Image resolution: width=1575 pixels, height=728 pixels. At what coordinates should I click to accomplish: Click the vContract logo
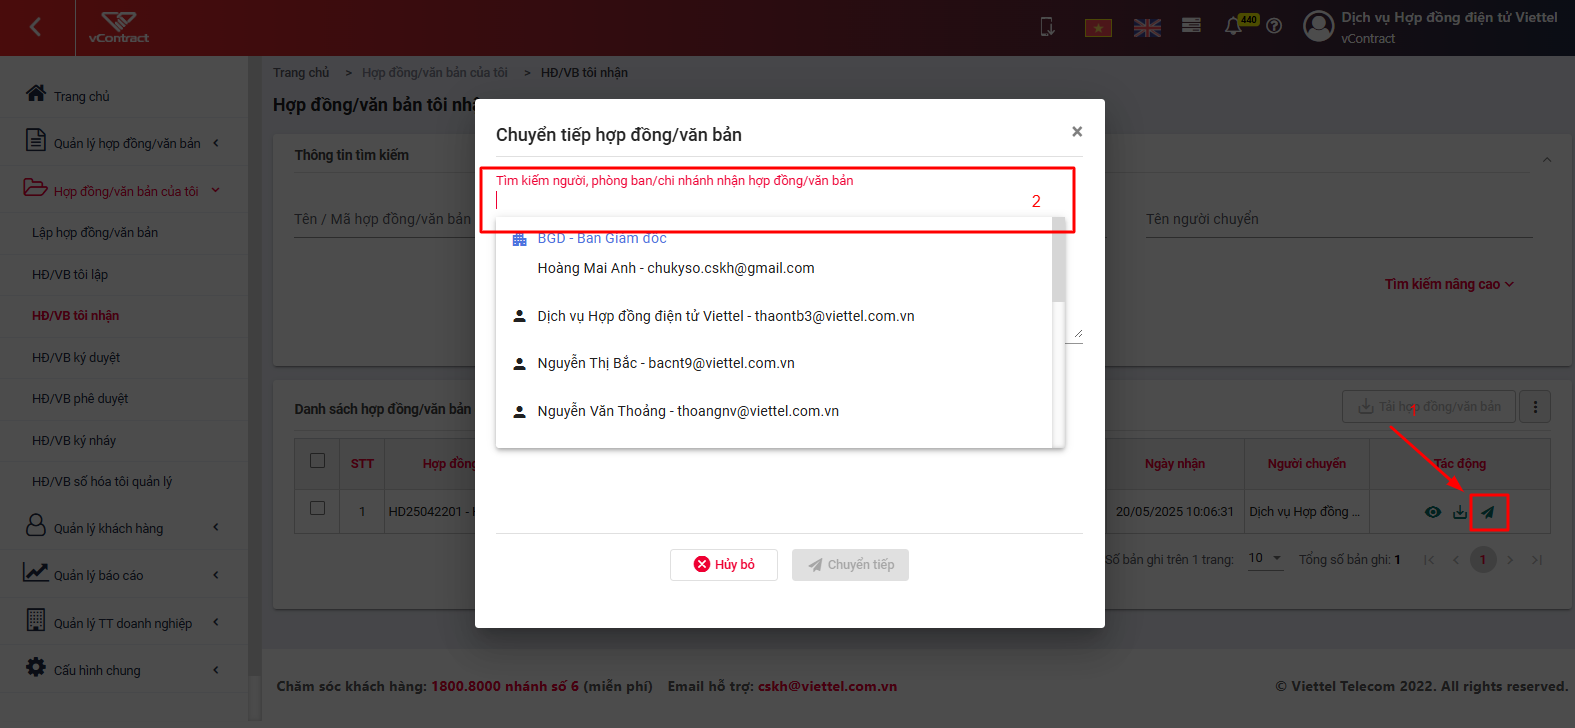pos(118,27)
